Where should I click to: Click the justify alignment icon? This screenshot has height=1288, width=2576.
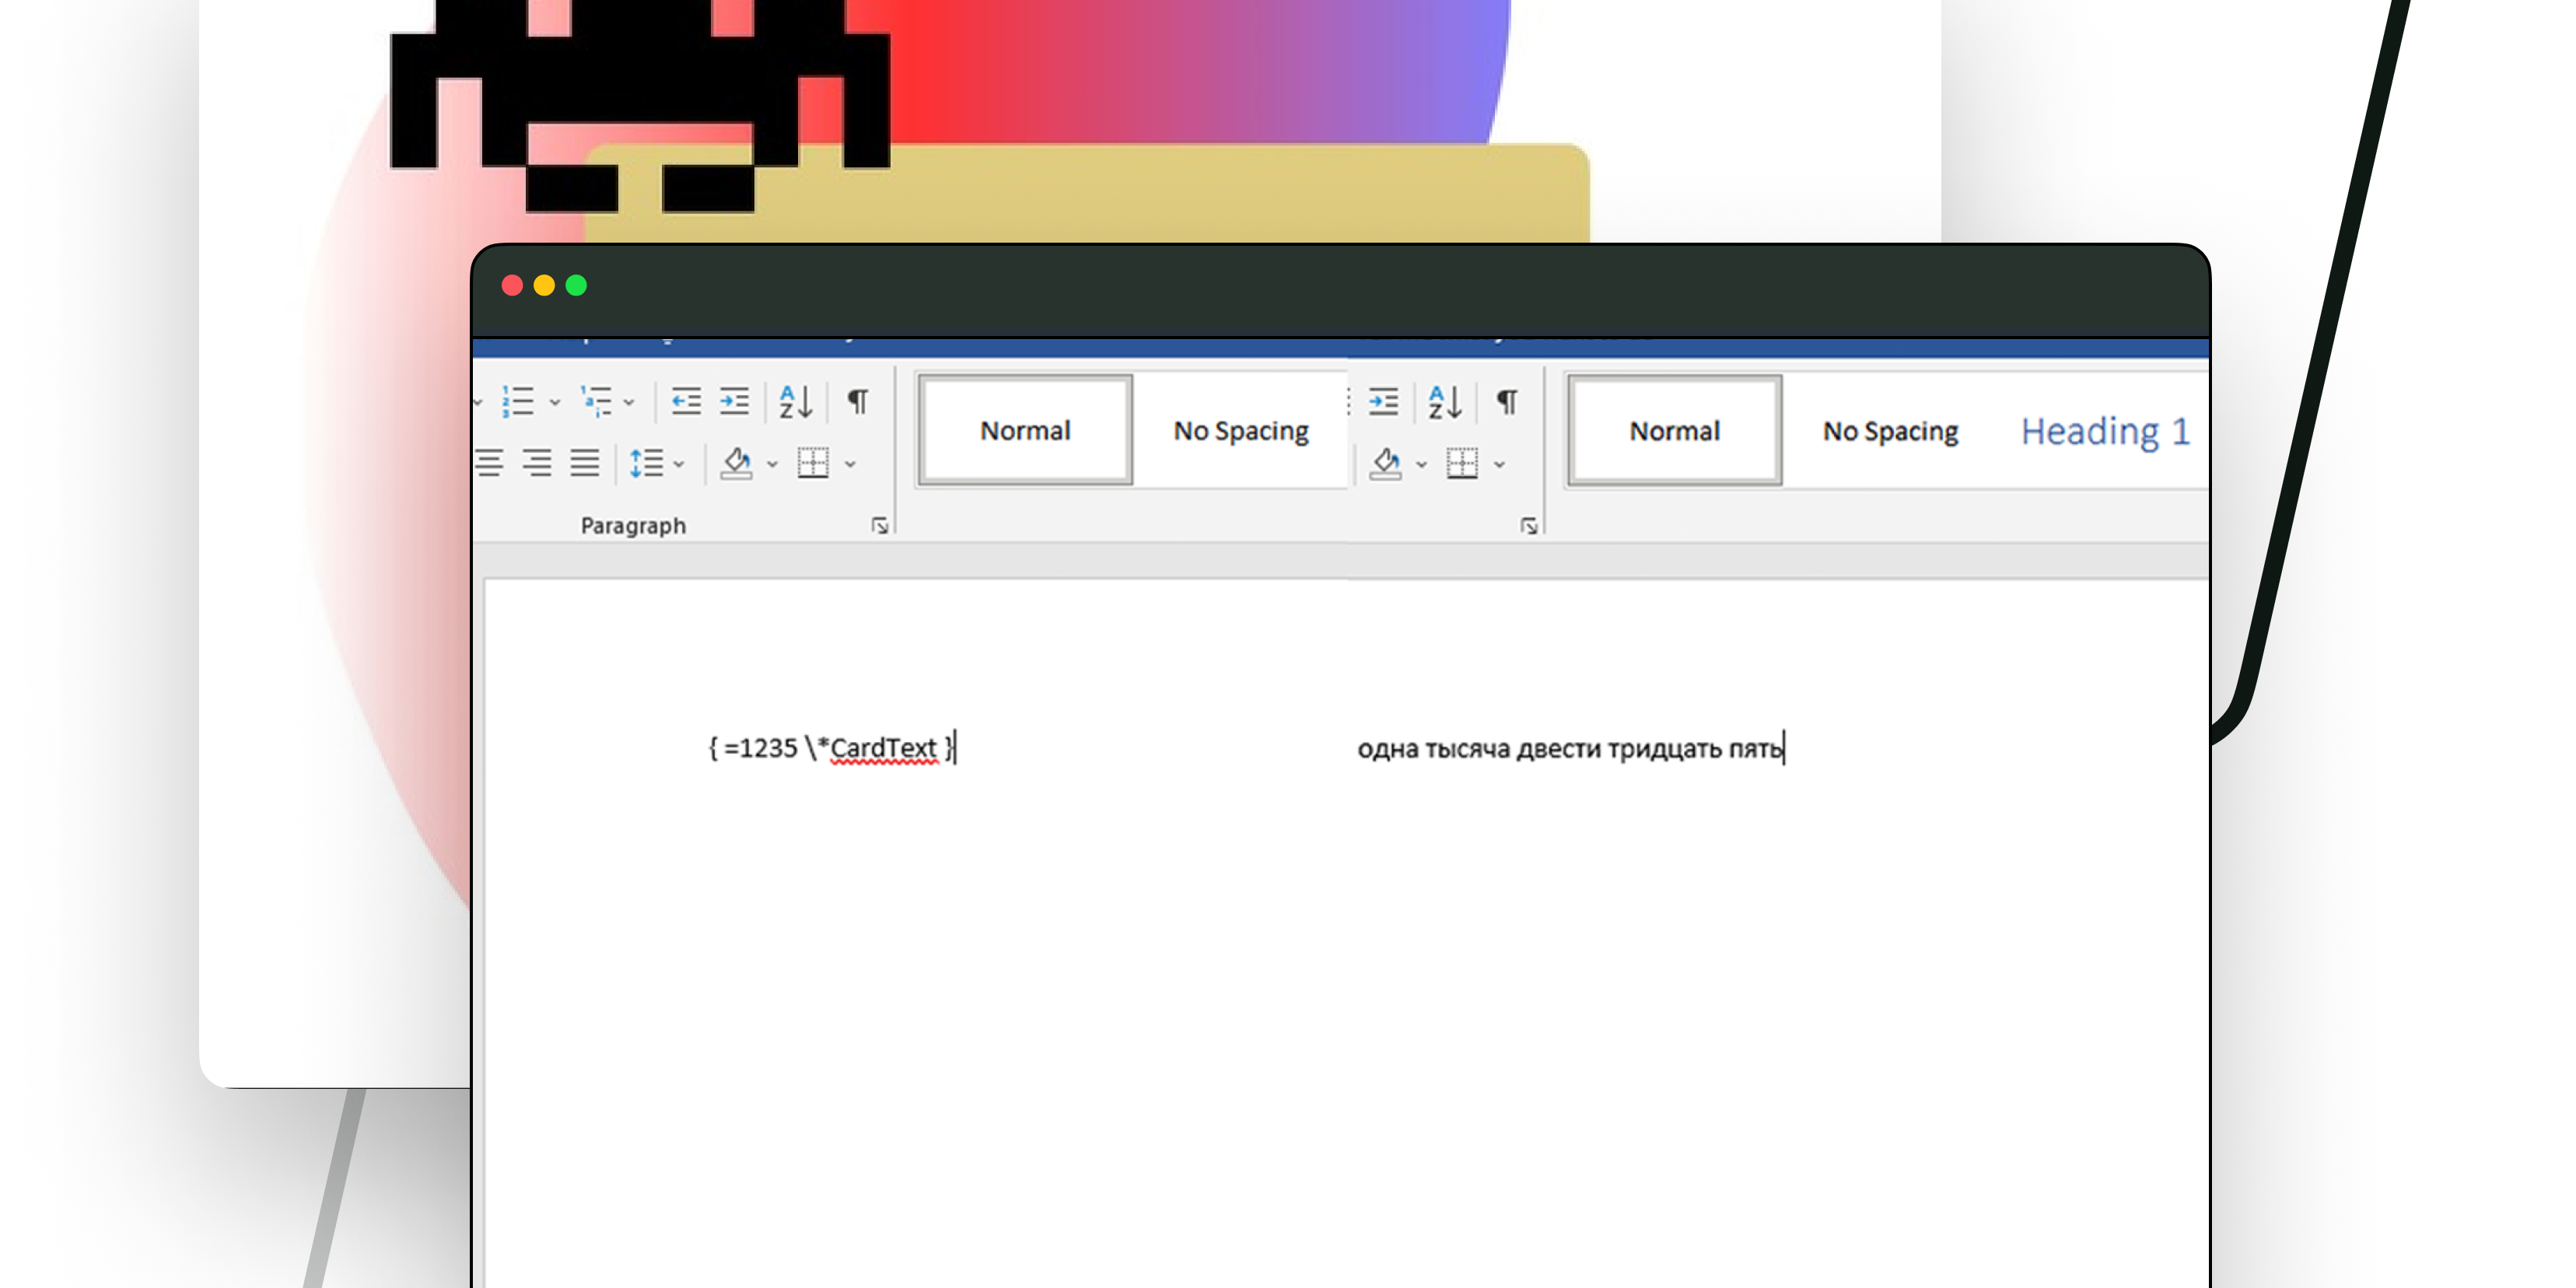[585, 463]
